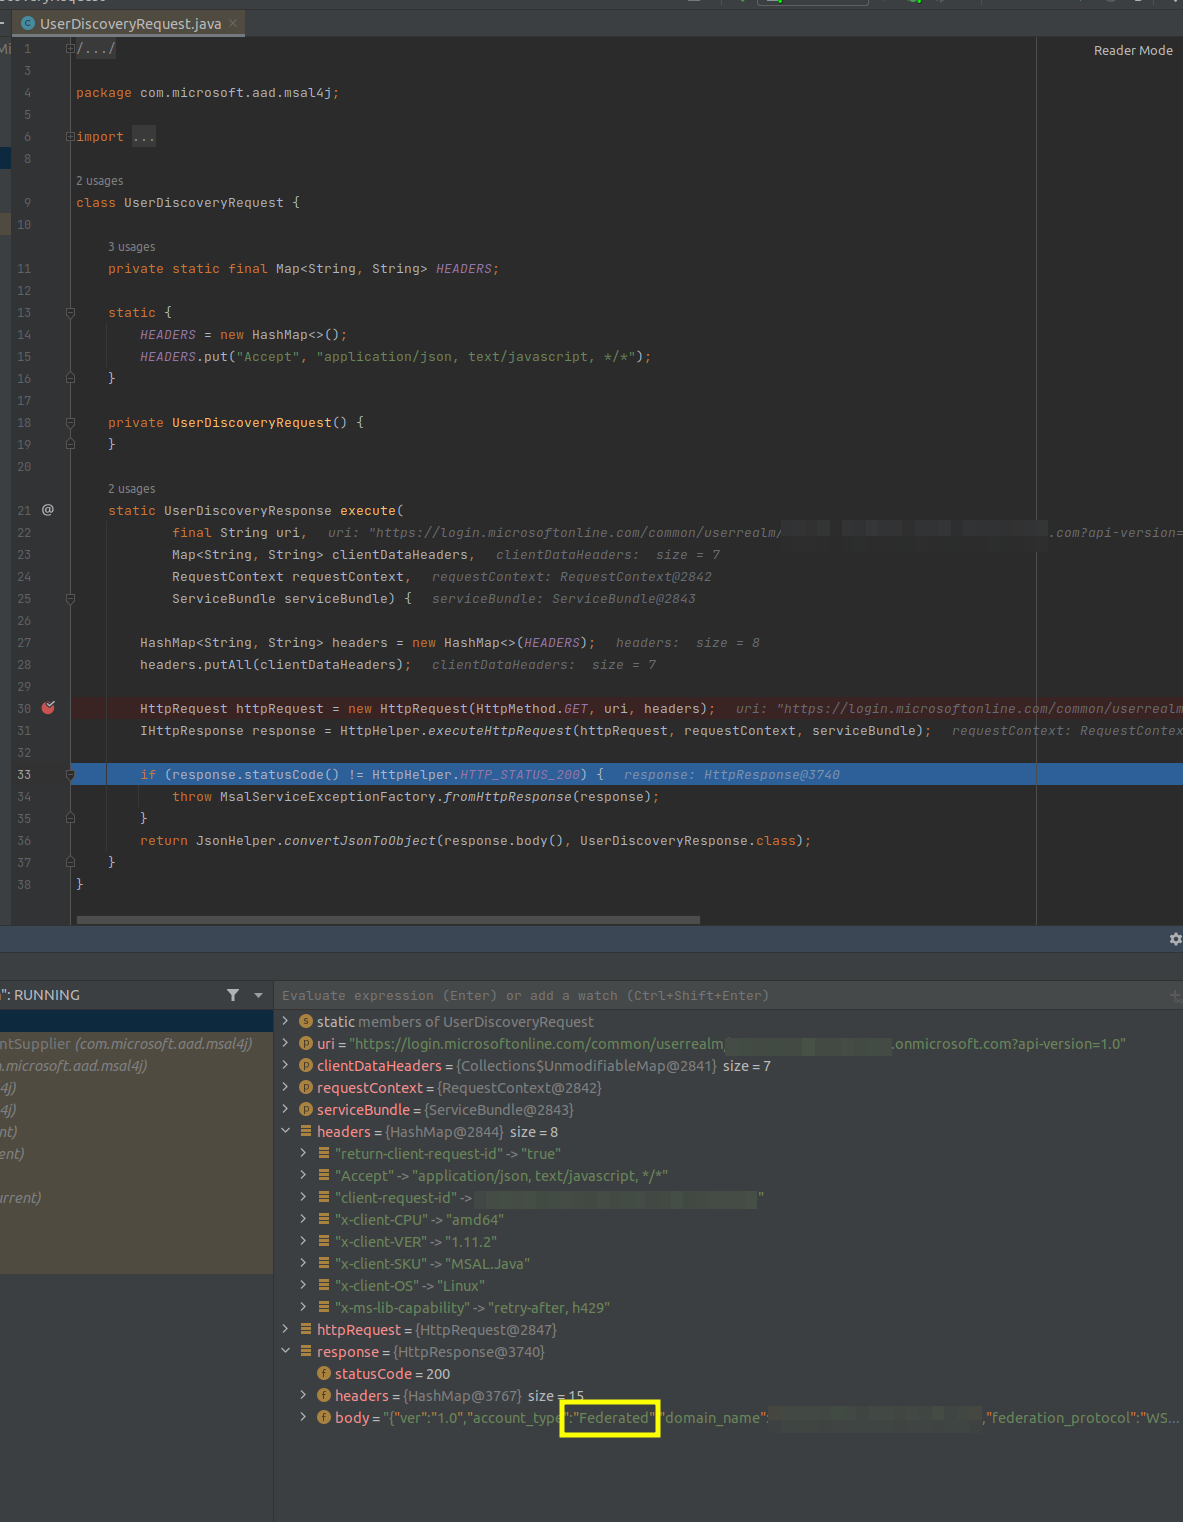
Task: Toggle Reader Mode in the editor
Action: (x=1133, y=50)
